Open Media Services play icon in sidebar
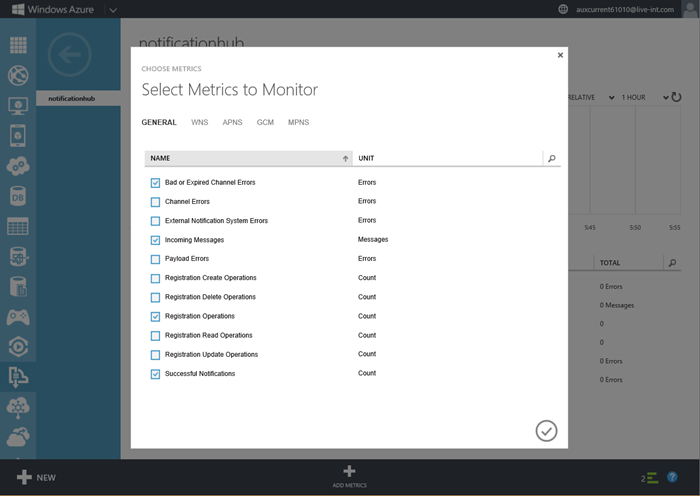The image size is (700, 496). point(18,347)
